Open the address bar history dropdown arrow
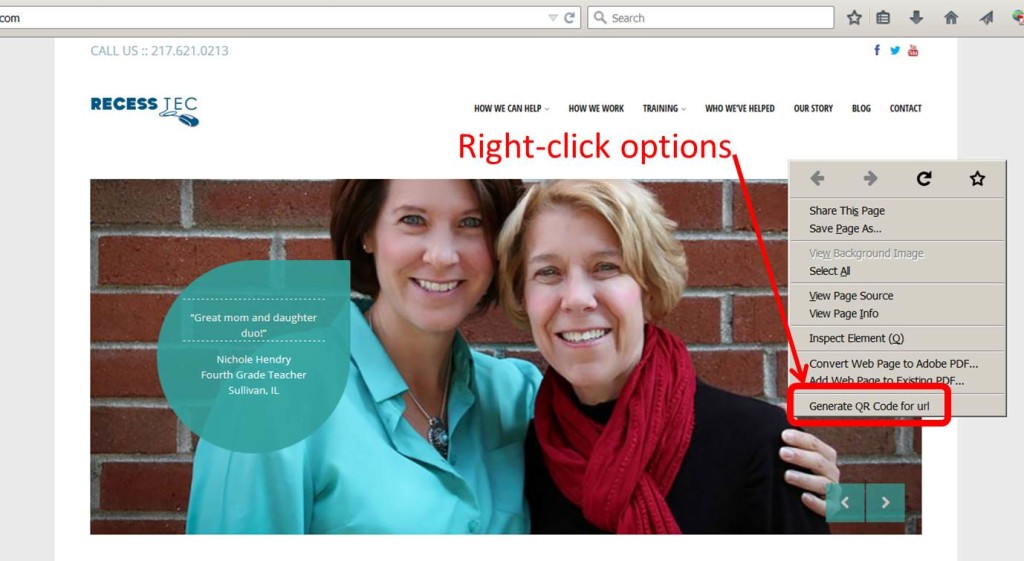1024x561 pixels. (x=552, y=18)
